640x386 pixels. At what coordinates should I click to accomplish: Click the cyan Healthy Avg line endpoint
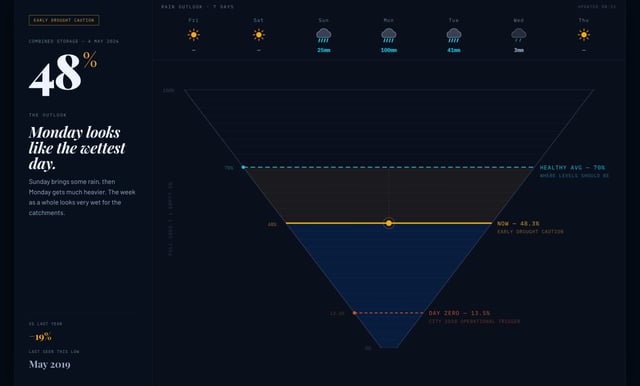pos(243,167)
